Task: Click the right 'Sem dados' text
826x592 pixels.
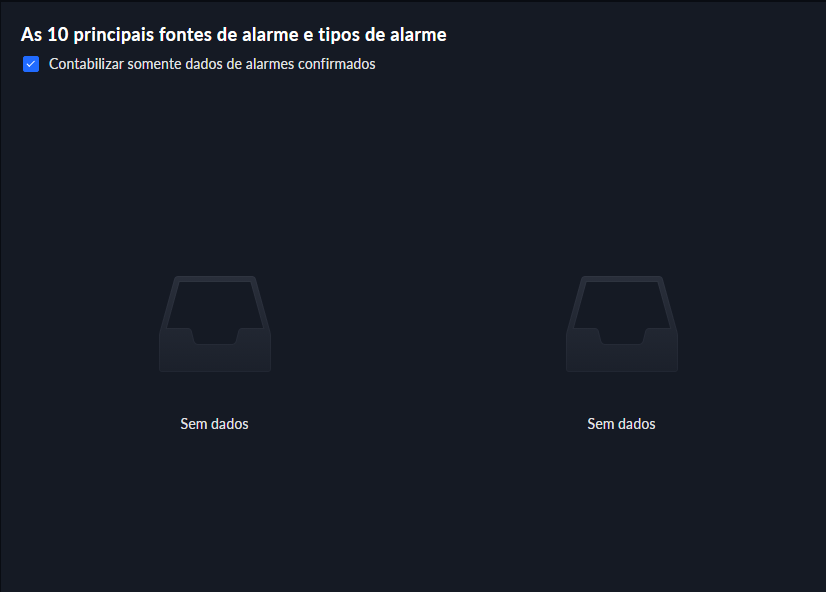Action: 622,424
